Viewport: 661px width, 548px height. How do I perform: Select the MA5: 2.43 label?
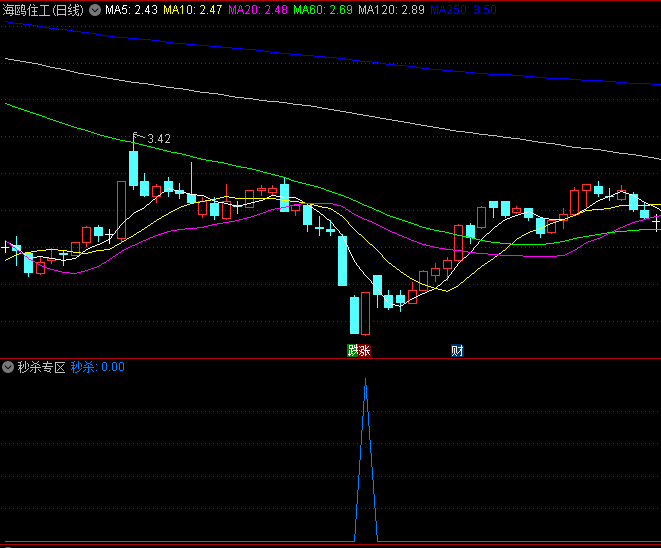click(x=131, y=10)
